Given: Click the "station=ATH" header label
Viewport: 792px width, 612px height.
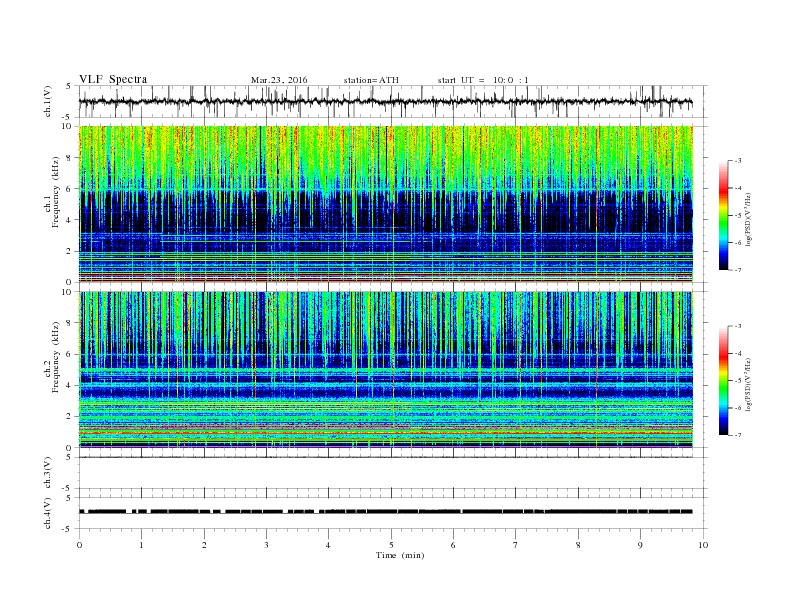Looking at the screenshot, I should click(371, 80).
